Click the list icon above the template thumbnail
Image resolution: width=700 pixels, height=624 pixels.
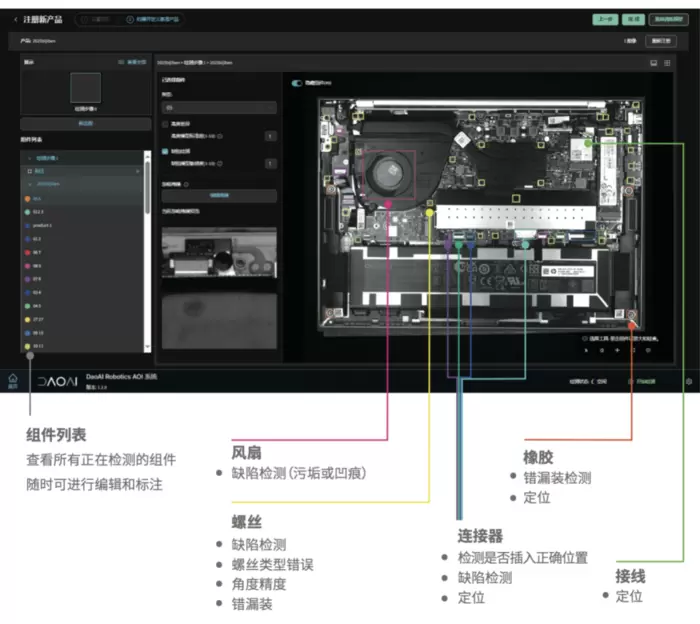[x=121, y=62]
